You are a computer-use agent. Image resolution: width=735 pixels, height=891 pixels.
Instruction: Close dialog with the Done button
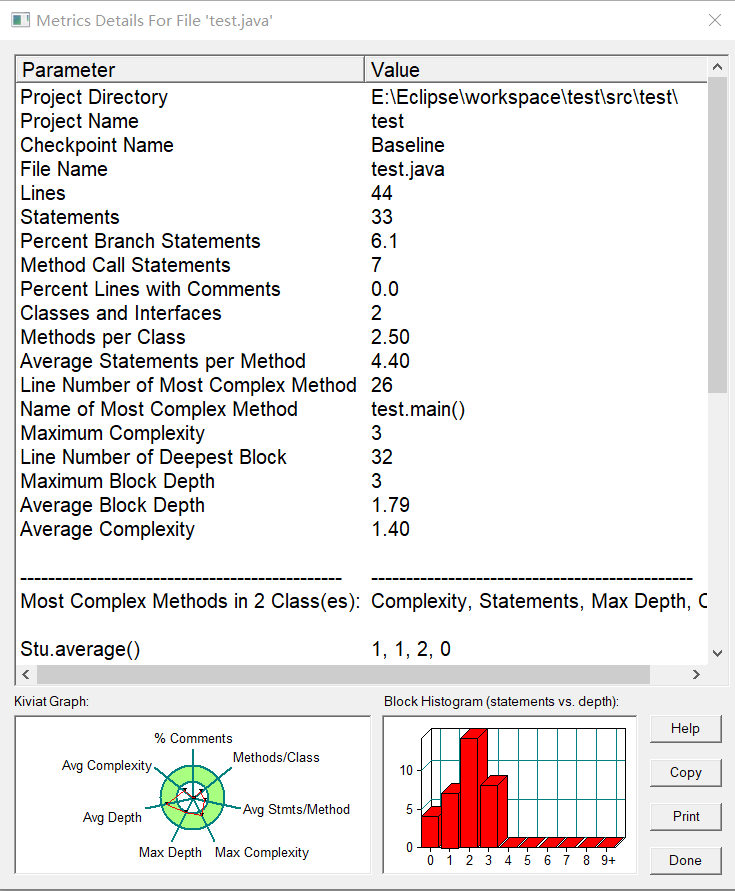pos(686,860)
